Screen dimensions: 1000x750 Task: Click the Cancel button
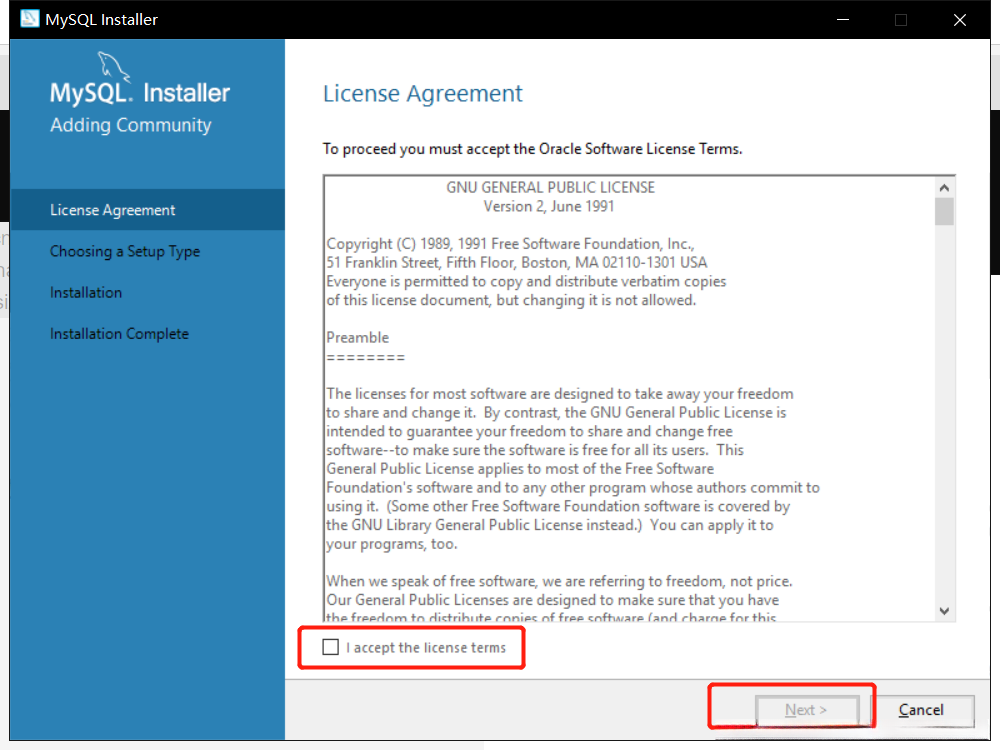pyautogui.click(x=920, y=710)
